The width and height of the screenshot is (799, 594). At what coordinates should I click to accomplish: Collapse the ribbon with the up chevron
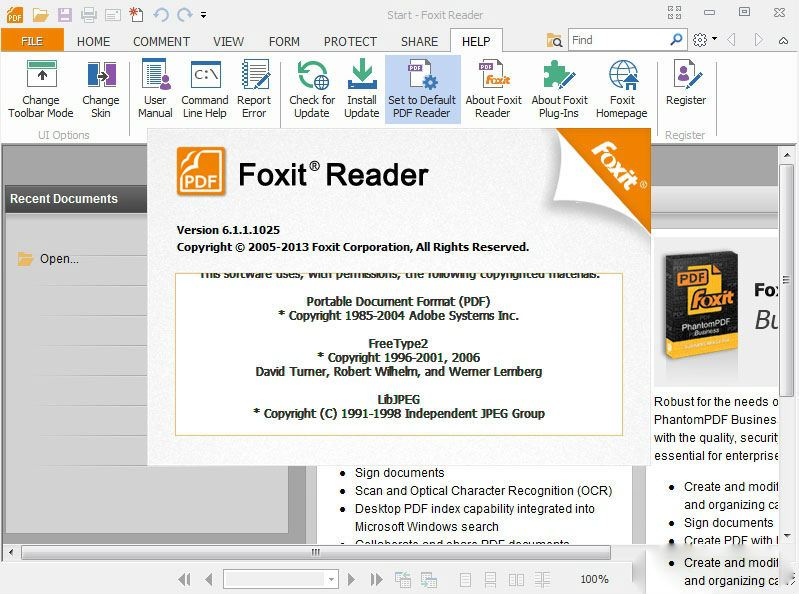(x=784, y=40)
